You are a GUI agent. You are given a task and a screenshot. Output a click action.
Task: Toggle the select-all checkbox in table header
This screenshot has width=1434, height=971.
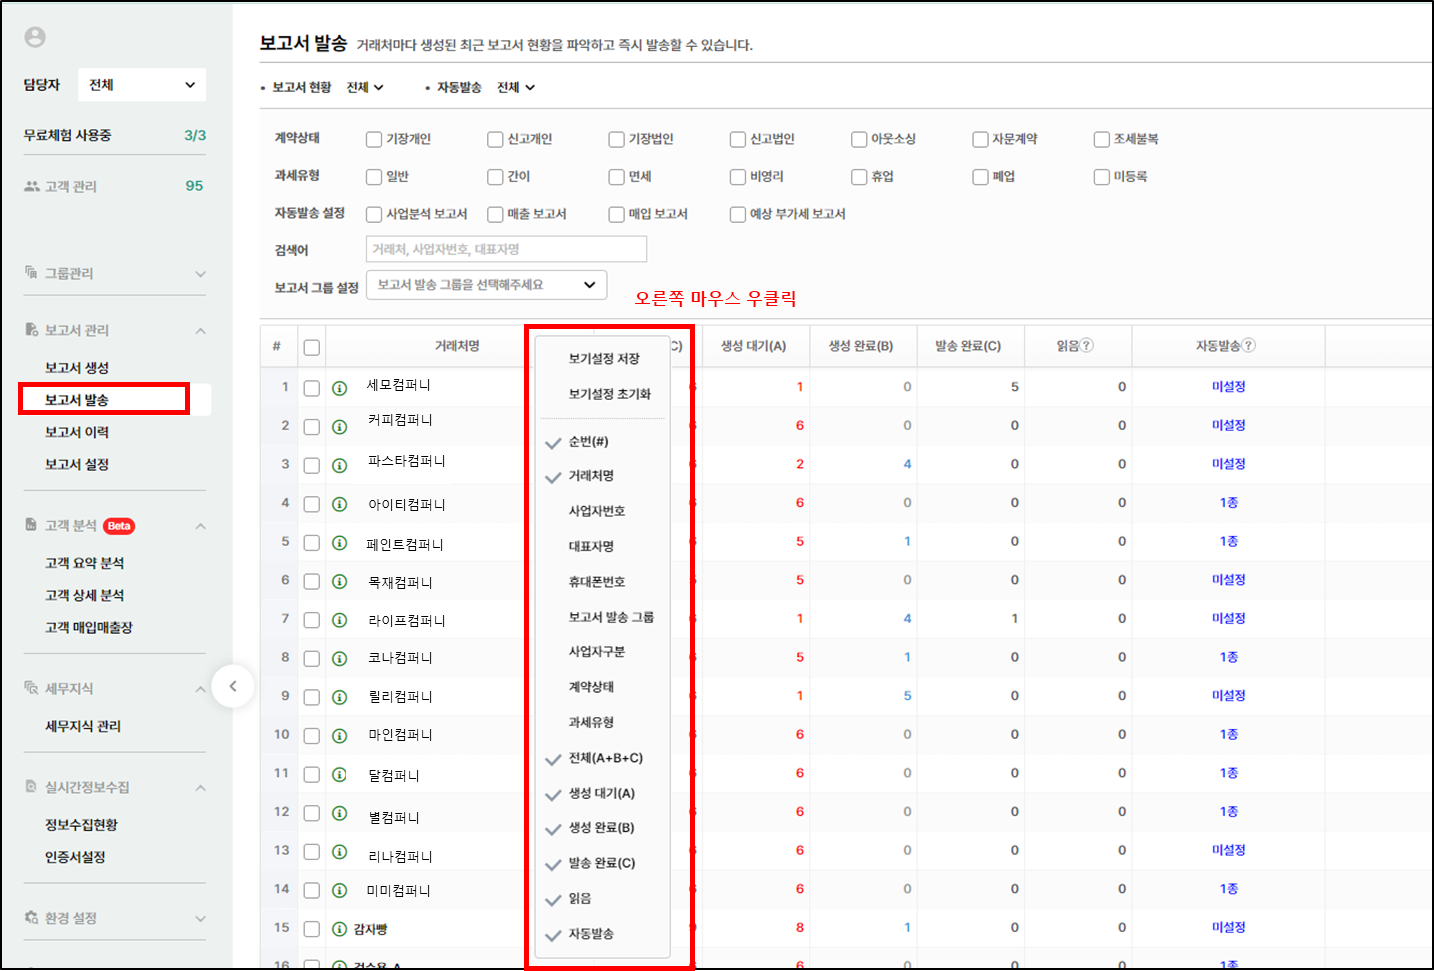312,348
